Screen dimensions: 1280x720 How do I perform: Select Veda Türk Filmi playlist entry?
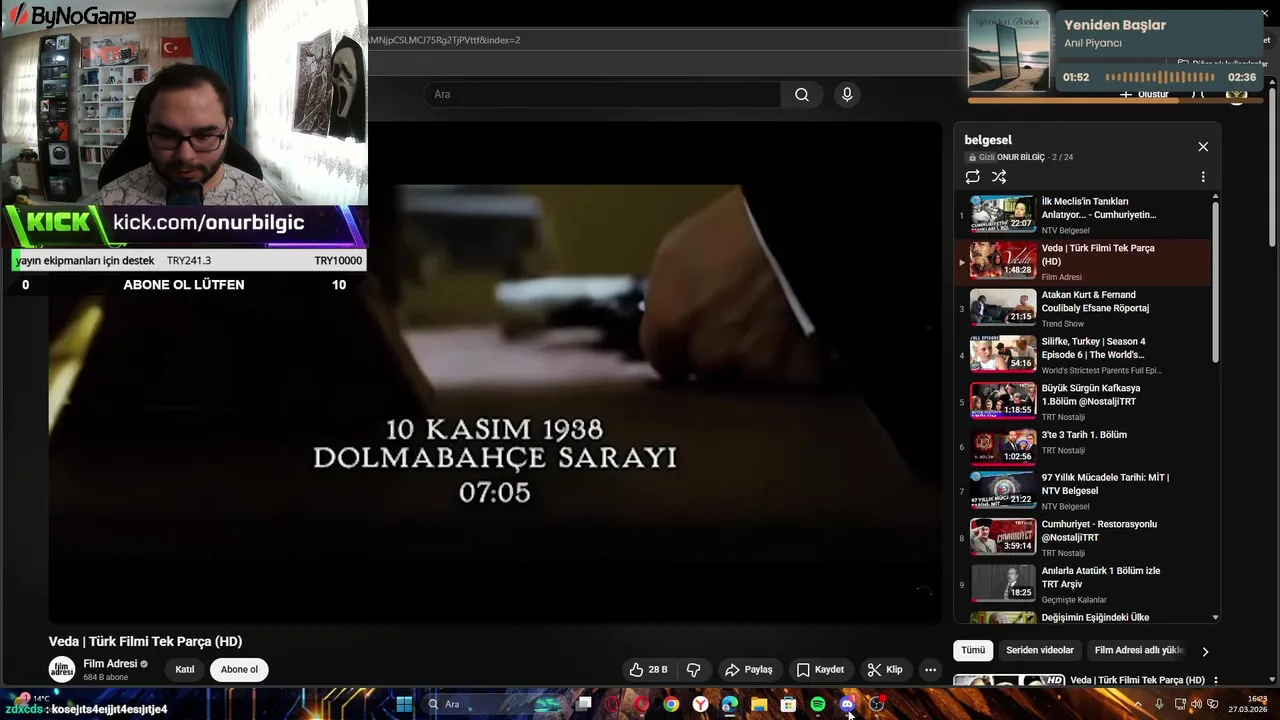click(x=1083, y=262)
